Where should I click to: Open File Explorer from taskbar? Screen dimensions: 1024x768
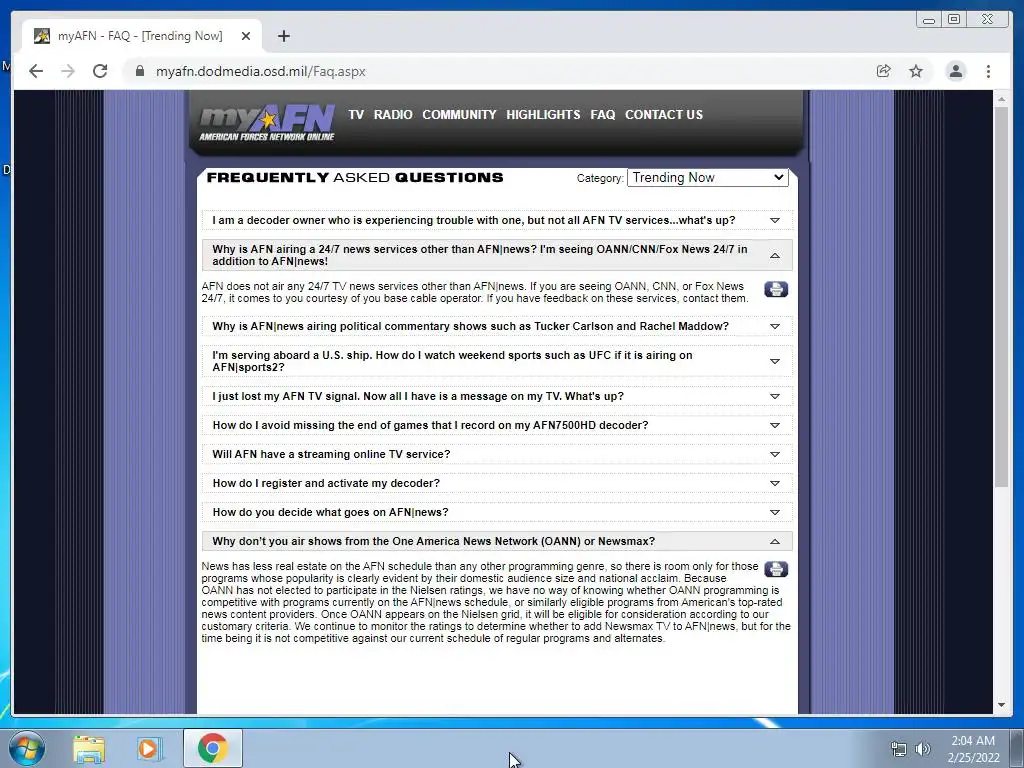[89, 749]
